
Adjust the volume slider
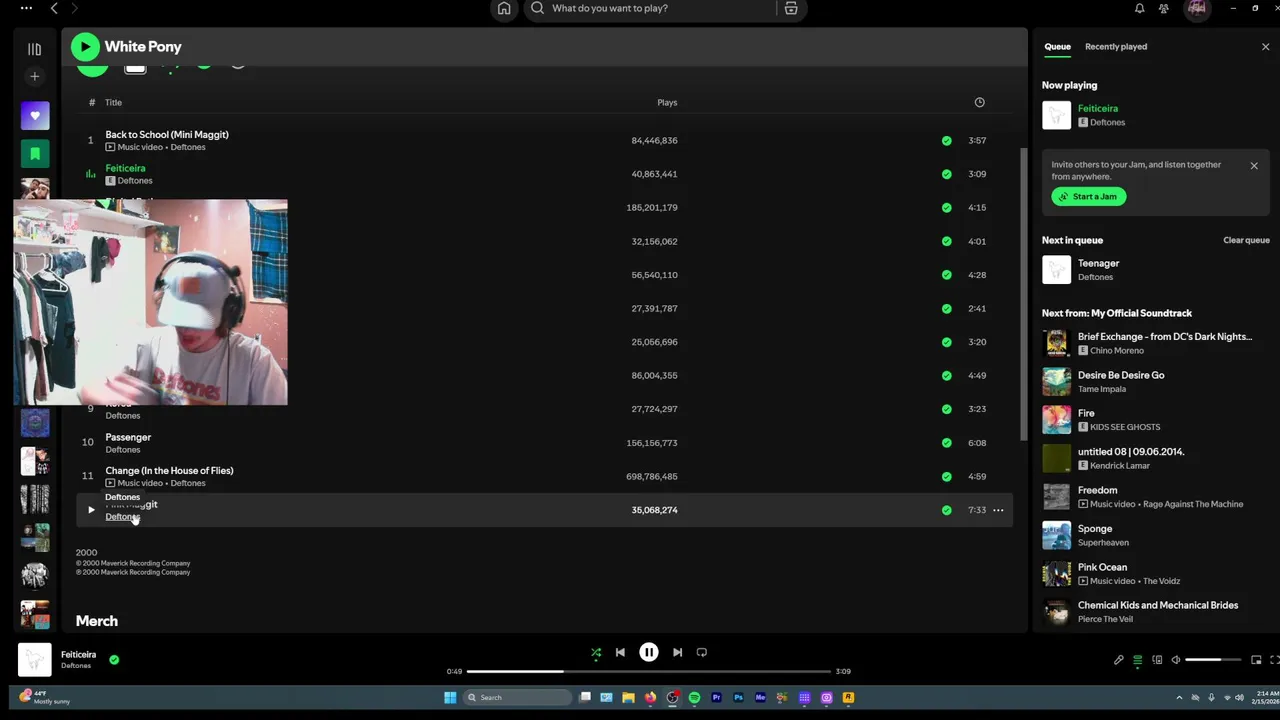pyautogui.click(x=1214, y=660)
